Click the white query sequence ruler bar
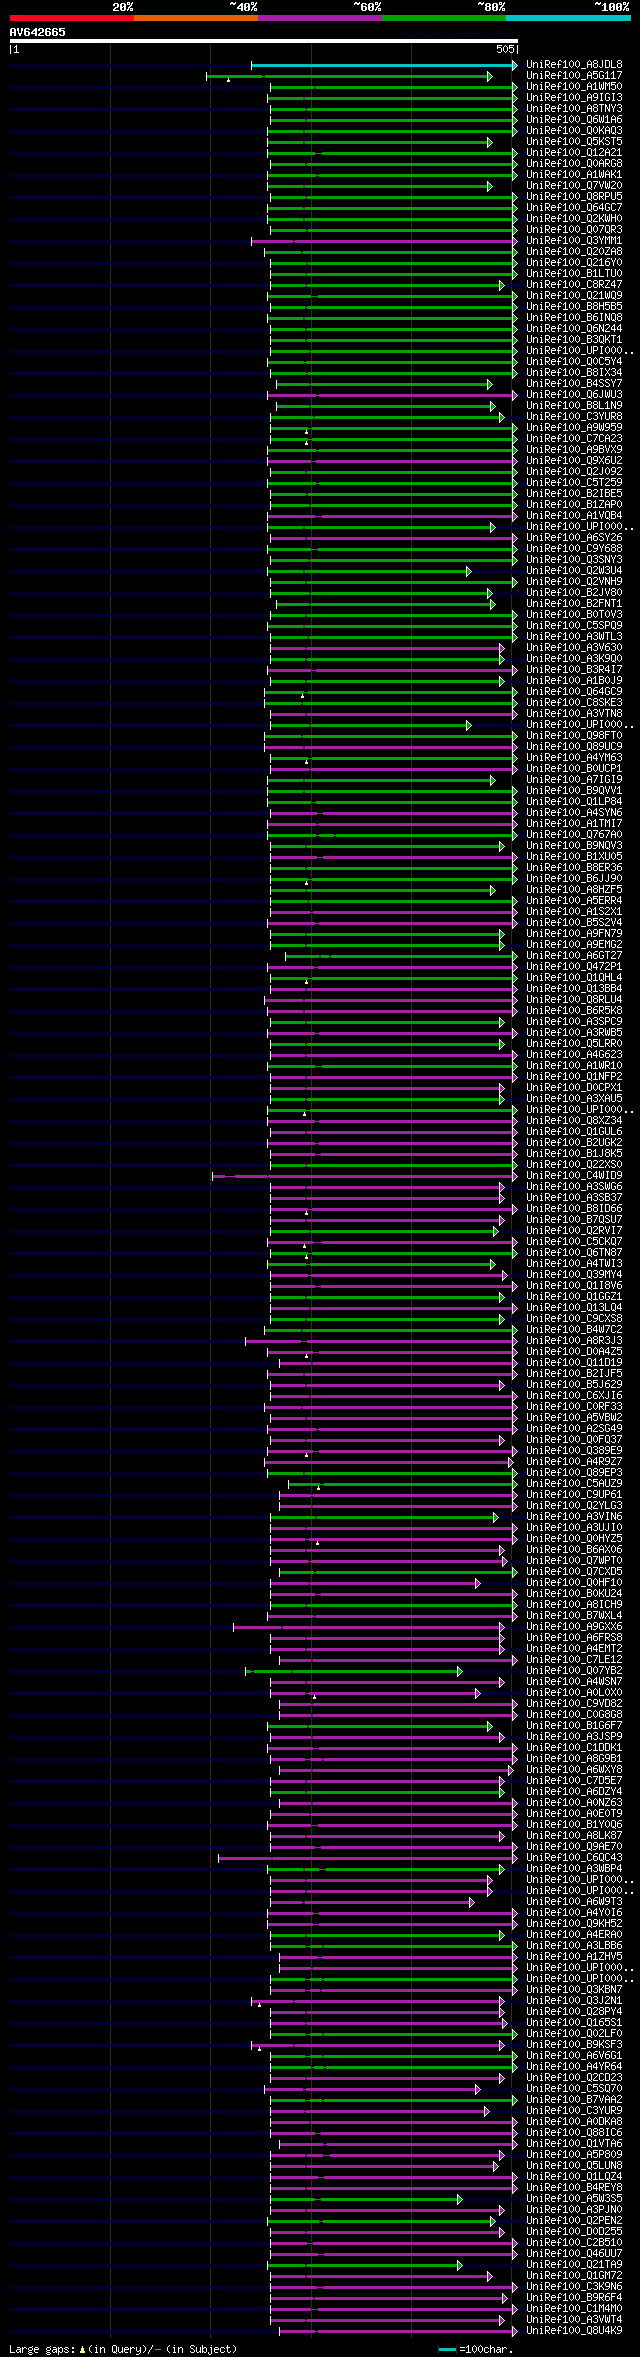The width and height of the screenshot is (640, 2357). click(x=263, y=41)
